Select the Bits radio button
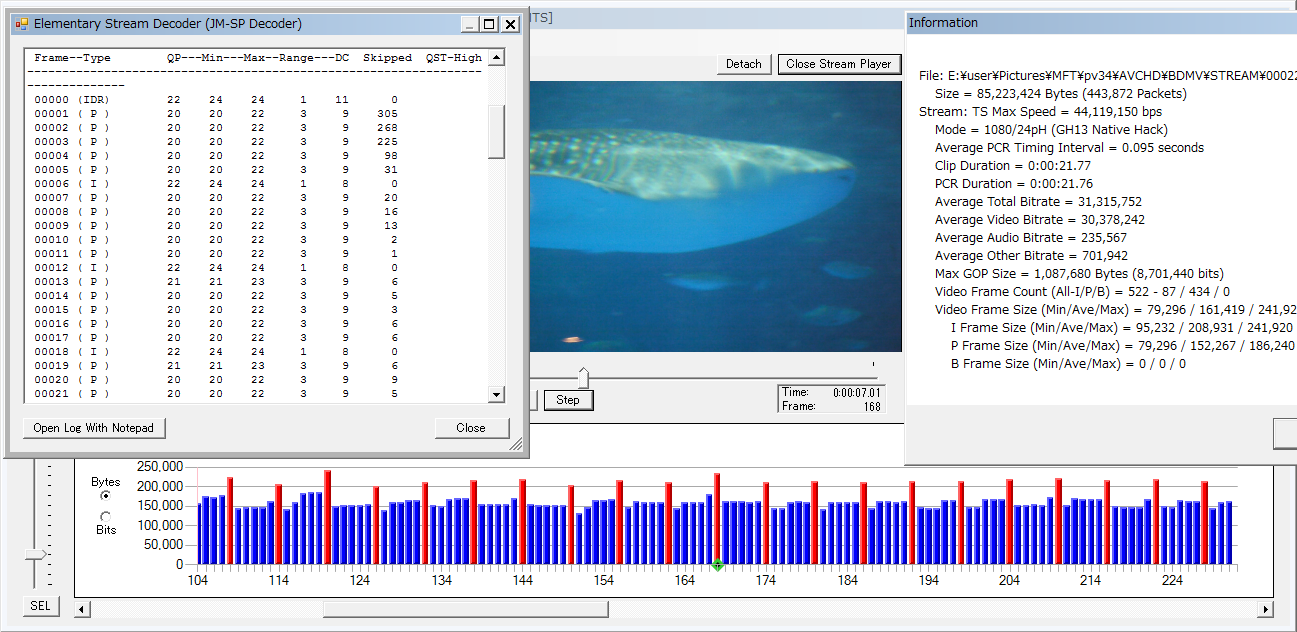Image resolution: width=1297 pixels, height=632 pixels. 106,516
